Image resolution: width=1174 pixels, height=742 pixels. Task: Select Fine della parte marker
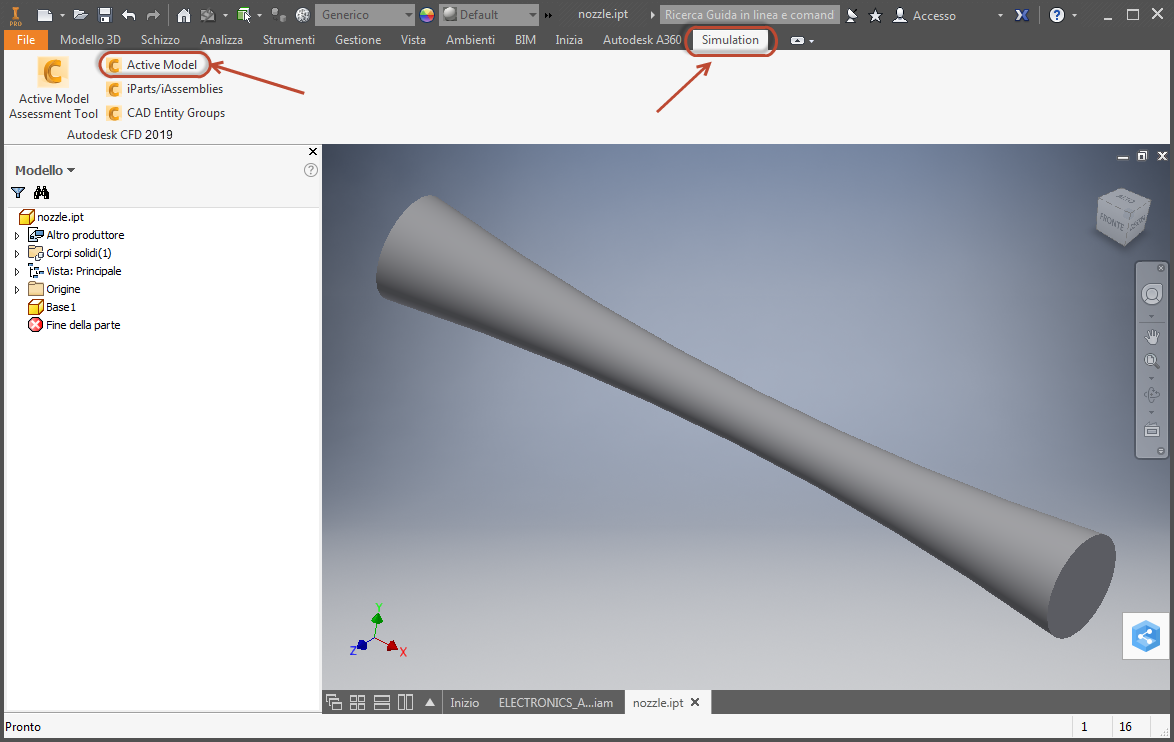click(74, 325)
